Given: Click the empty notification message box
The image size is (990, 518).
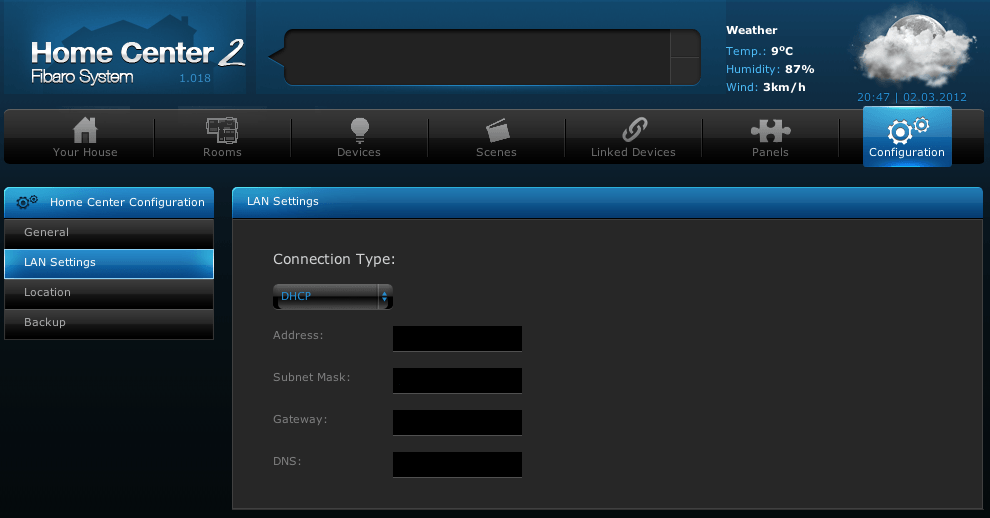Looking at the screenshot, I should click(x=477, y=57).
